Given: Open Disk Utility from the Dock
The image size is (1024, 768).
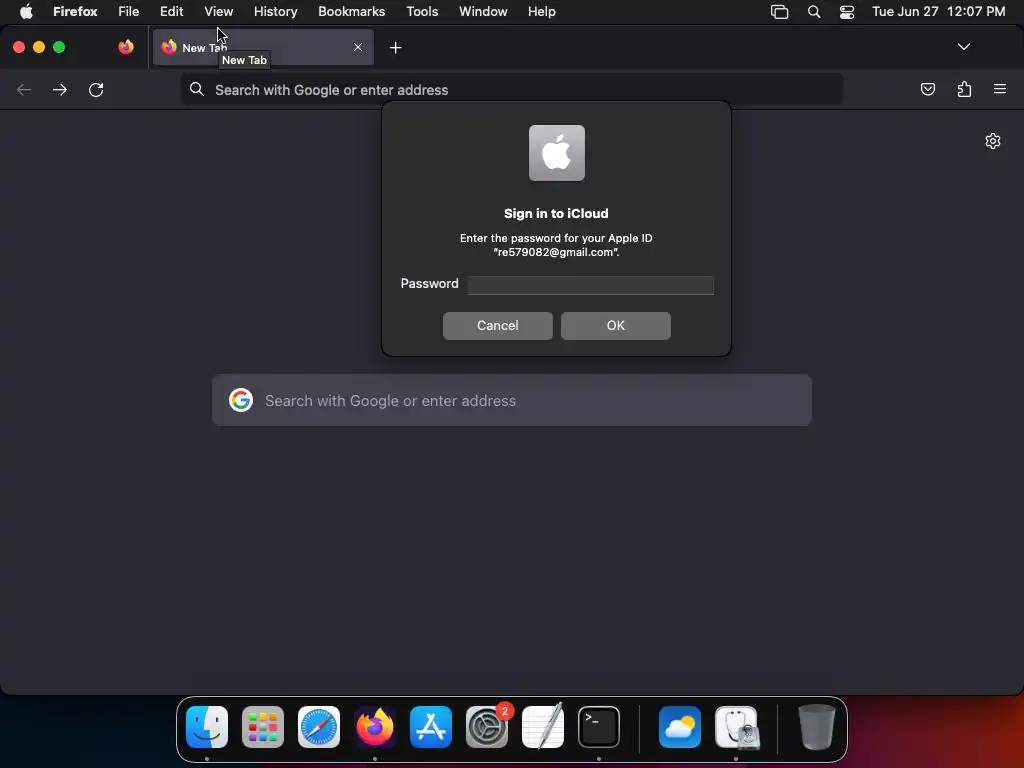Looking at the screenshot, I should (736, 727).
